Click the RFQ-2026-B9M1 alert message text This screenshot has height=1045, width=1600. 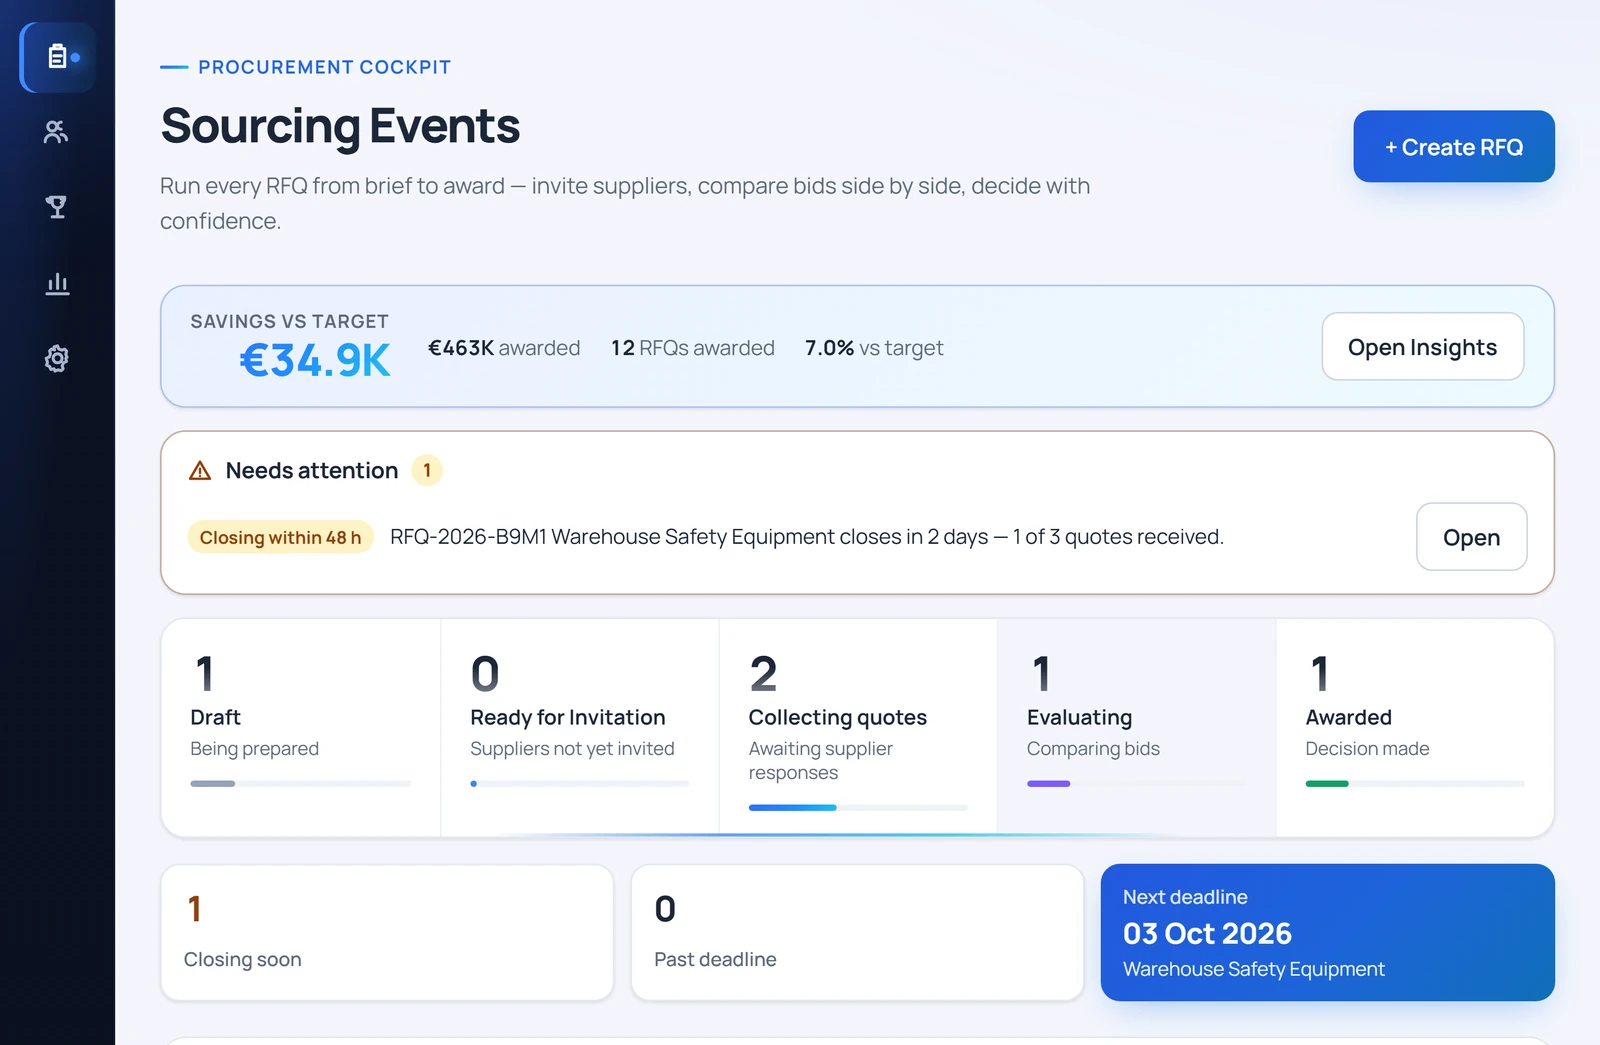coord(807,537)
